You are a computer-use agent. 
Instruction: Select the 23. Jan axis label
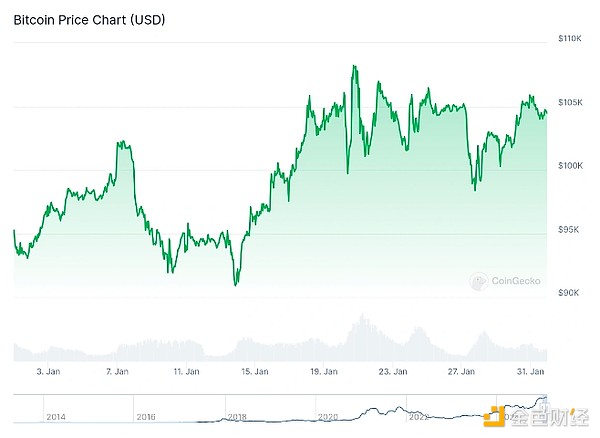(x=393, y=371)
